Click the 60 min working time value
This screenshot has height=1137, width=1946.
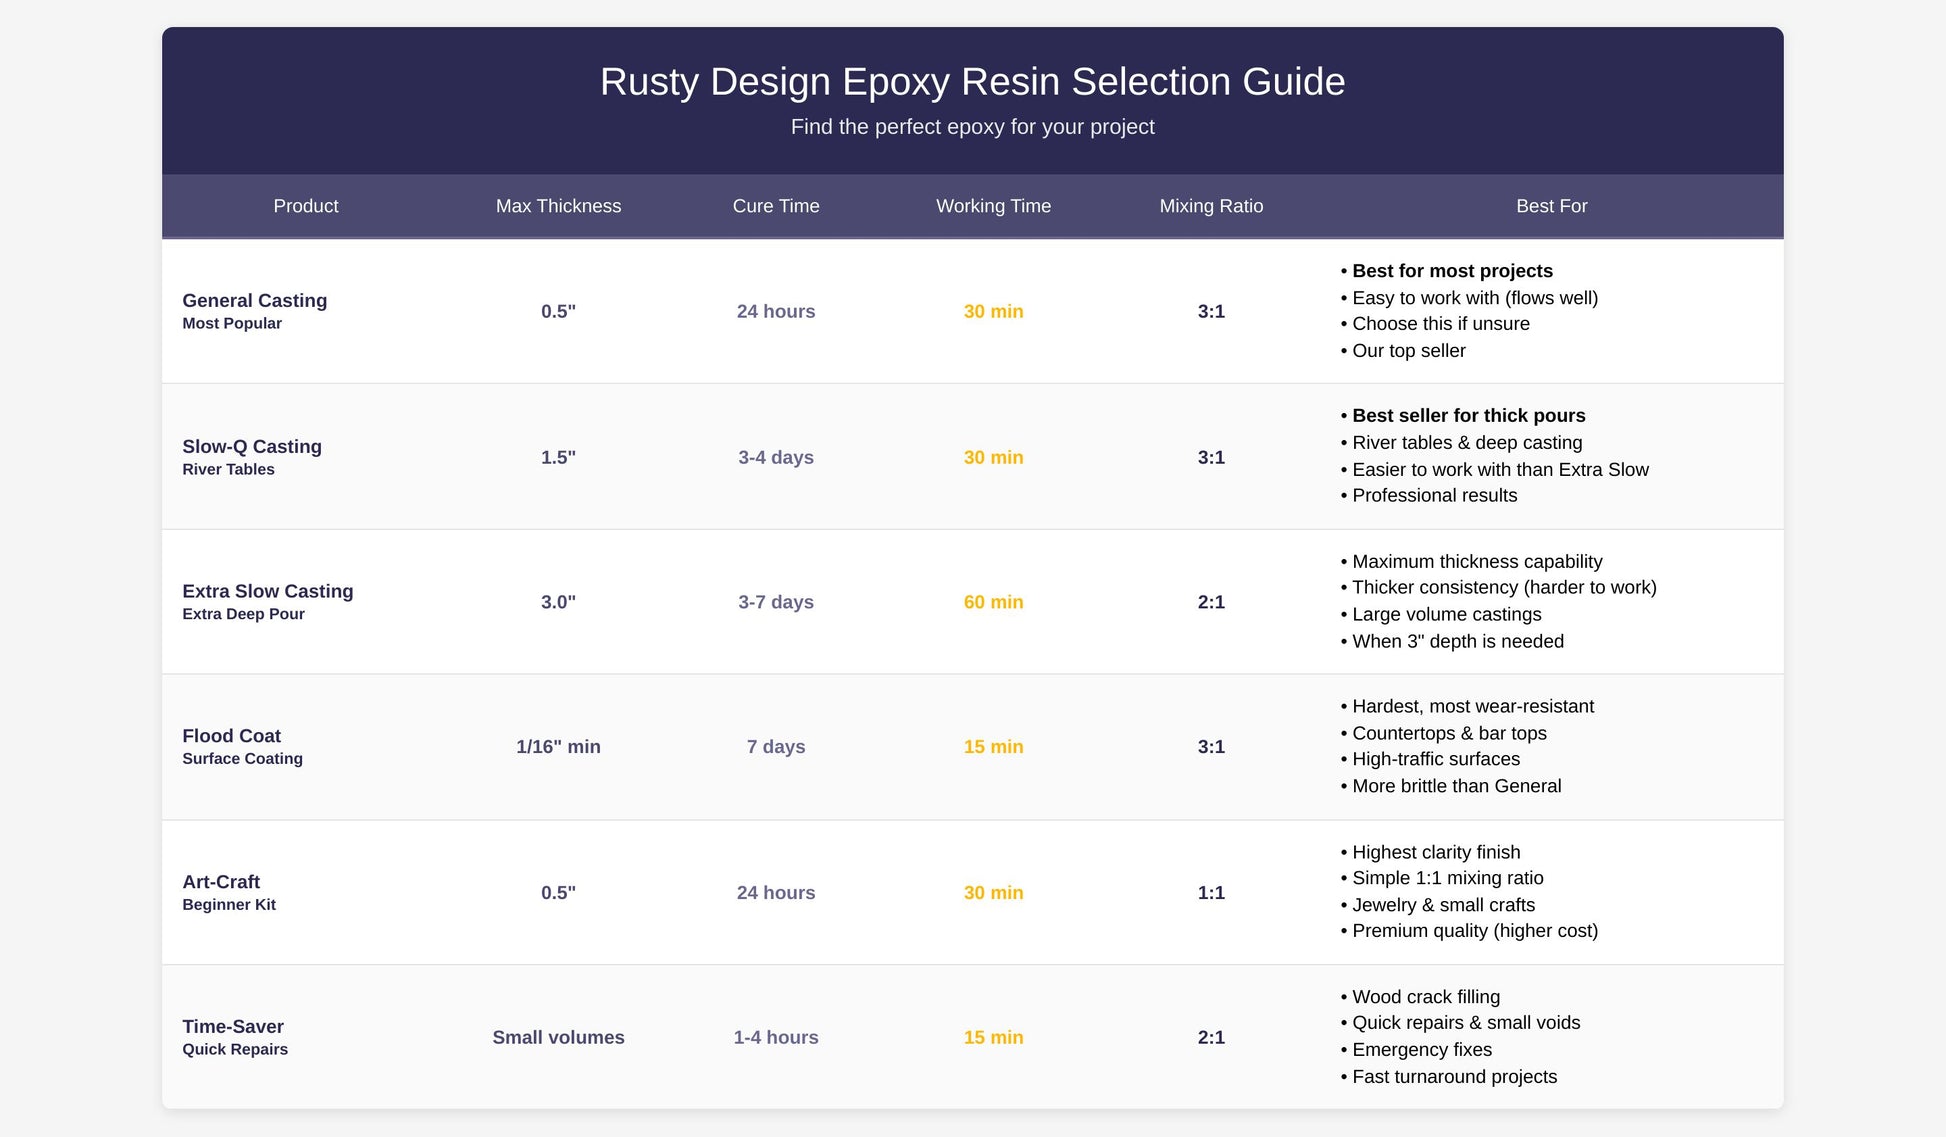coord(993,602)
